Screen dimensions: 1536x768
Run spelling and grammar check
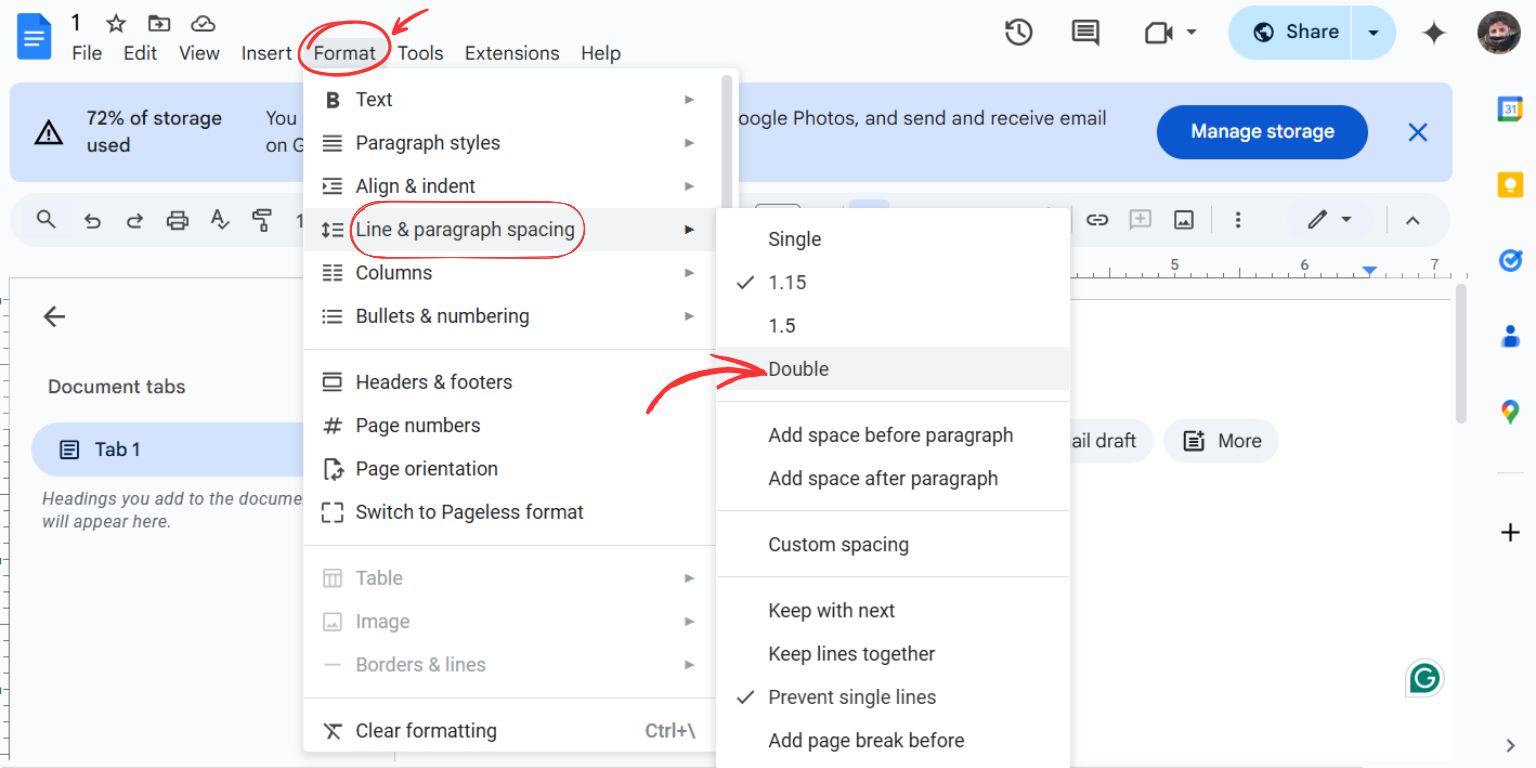point(220,220)
